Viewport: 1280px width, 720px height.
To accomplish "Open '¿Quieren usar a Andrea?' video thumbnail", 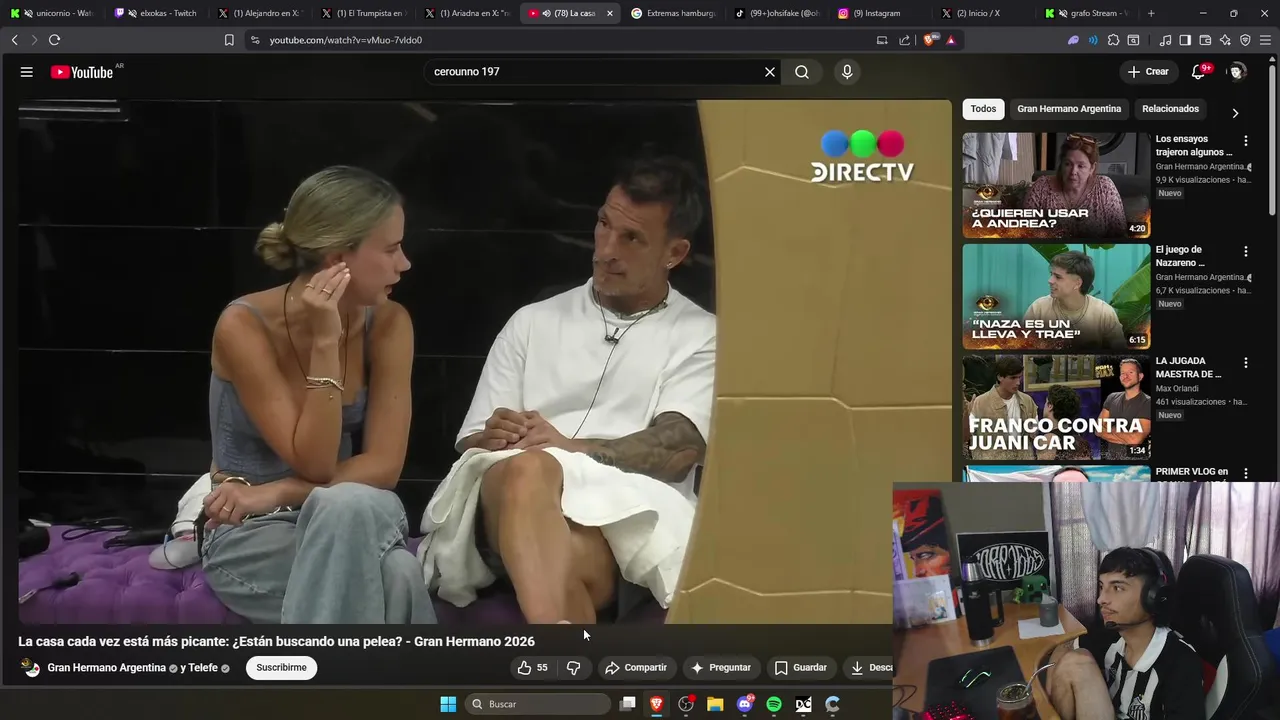I will point(1056,185).
